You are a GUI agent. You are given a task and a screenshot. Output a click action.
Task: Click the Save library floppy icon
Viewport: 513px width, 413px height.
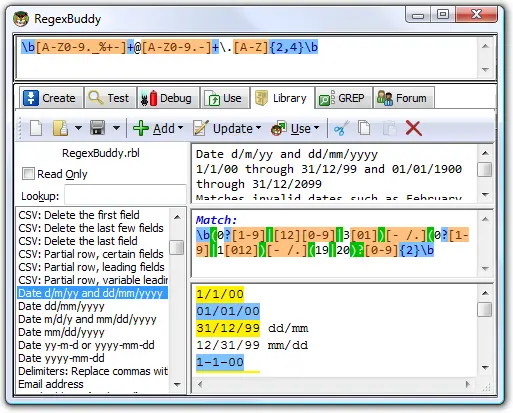pos(97,128)
